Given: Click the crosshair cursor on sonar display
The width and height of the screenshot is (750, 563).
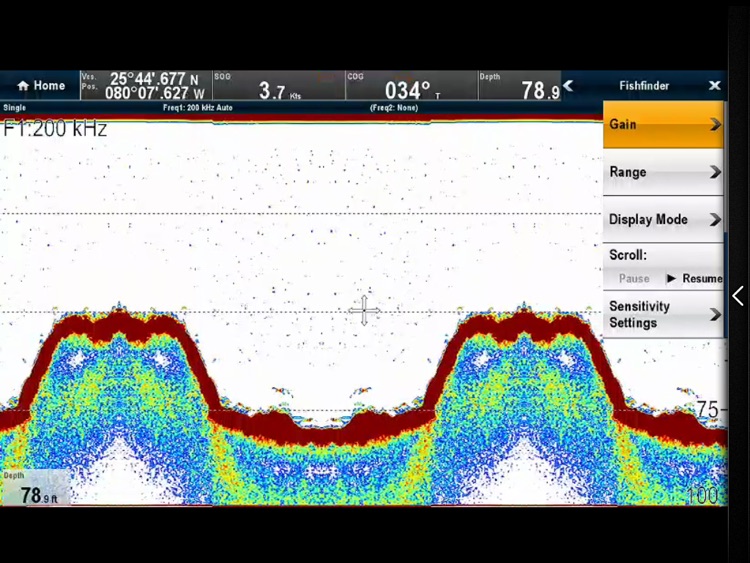Looking at the screenshot, I should pyautogui.click(x=364, y=310).
